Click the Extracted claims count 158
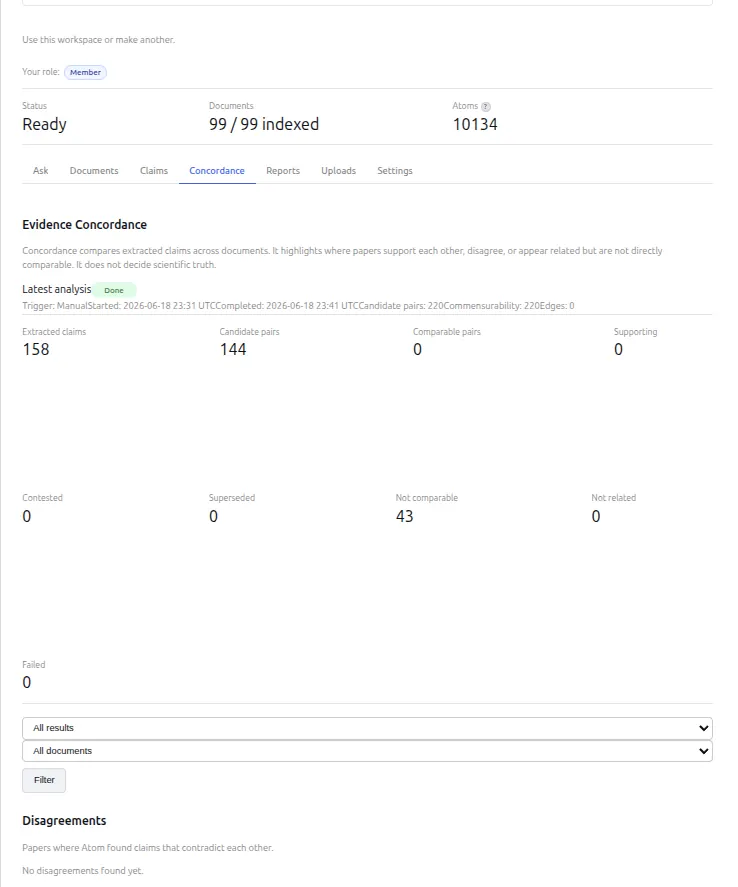This screenshot has width=738, height=887. [x=36, y=350]
